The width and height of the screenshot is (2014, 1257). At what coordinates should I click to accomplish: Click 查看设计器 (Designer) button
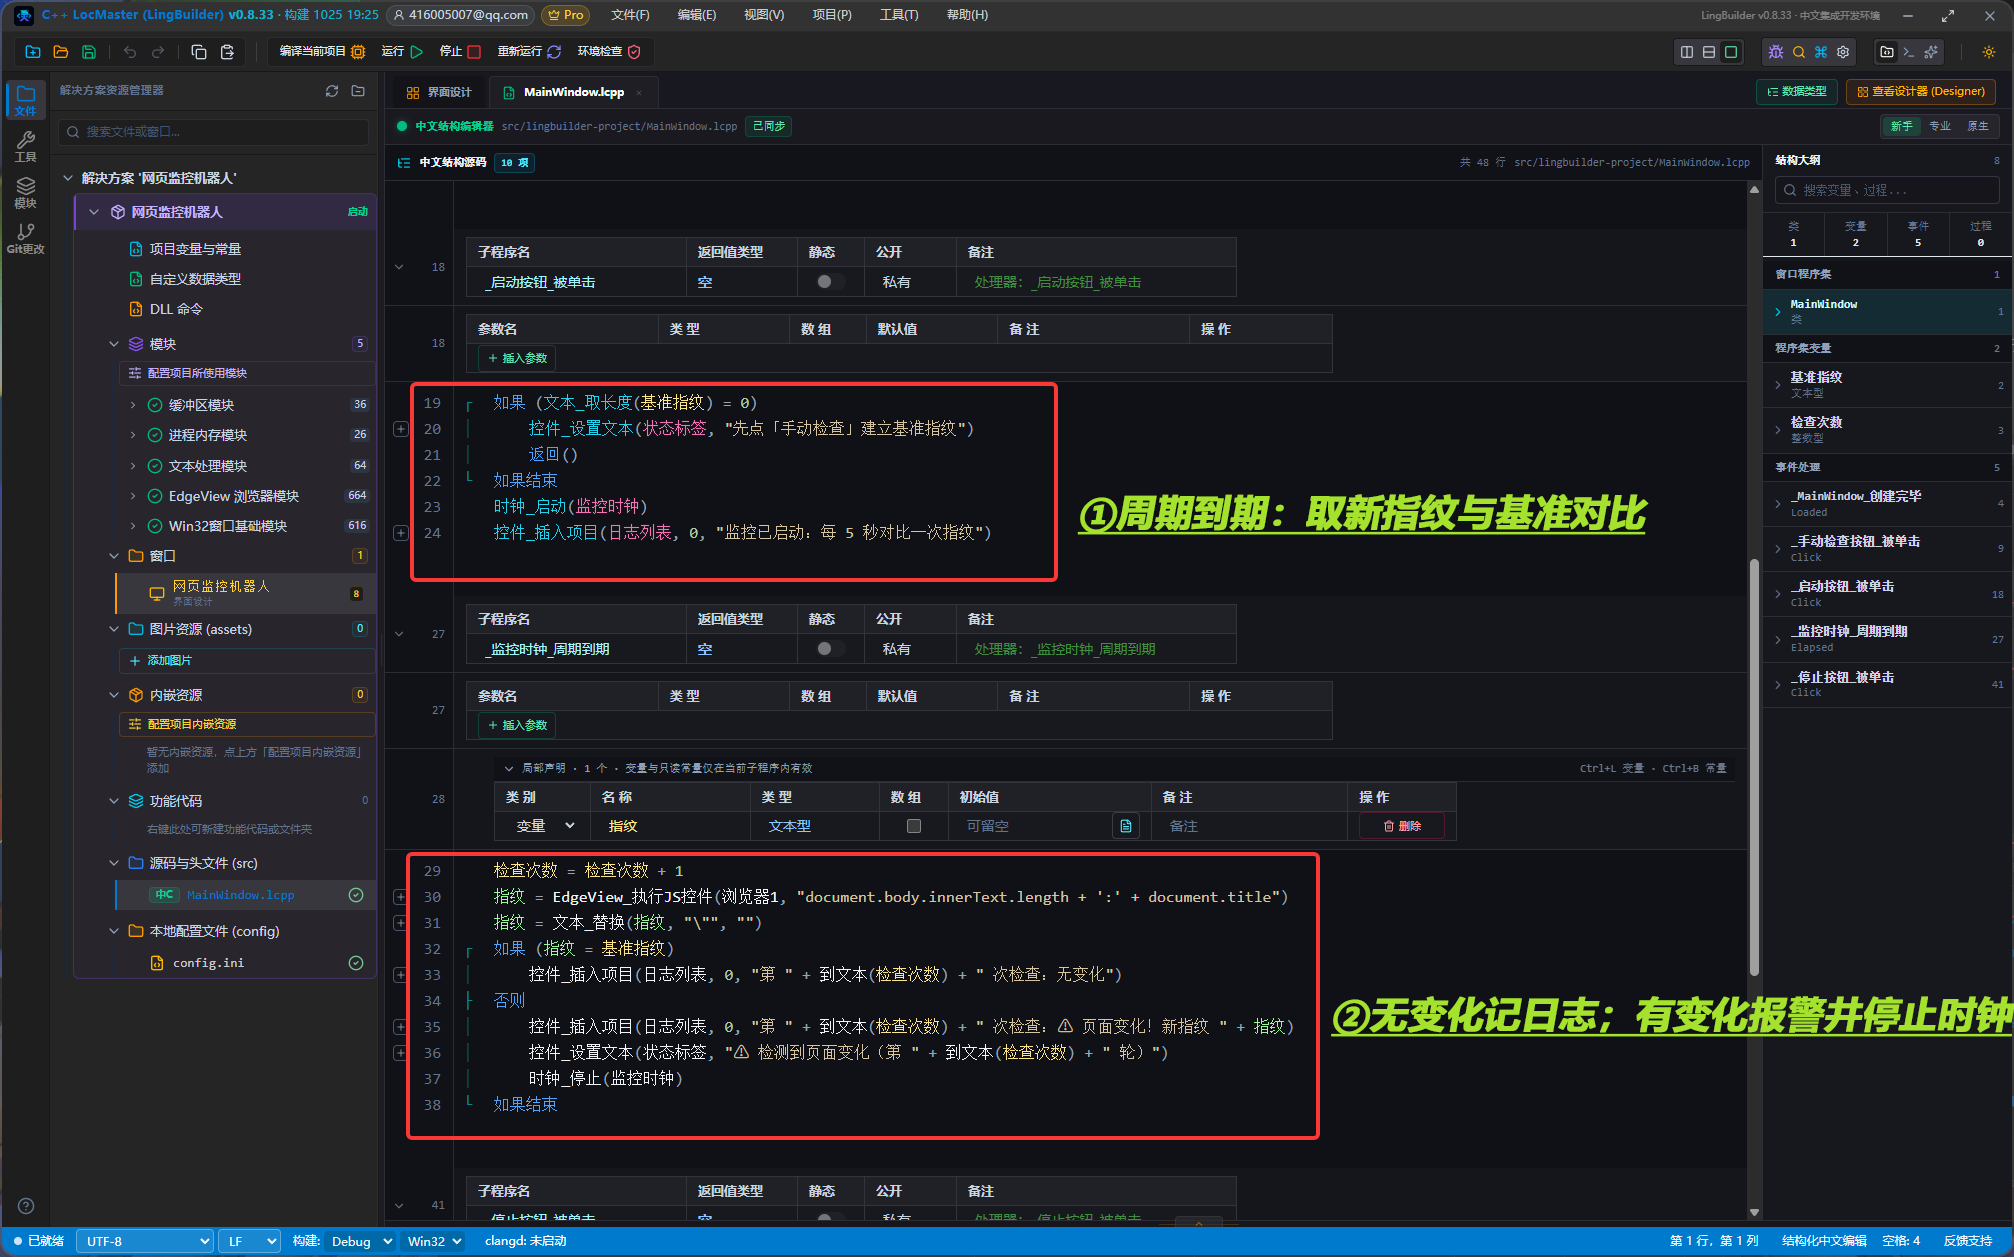[x=1920, y=92]
